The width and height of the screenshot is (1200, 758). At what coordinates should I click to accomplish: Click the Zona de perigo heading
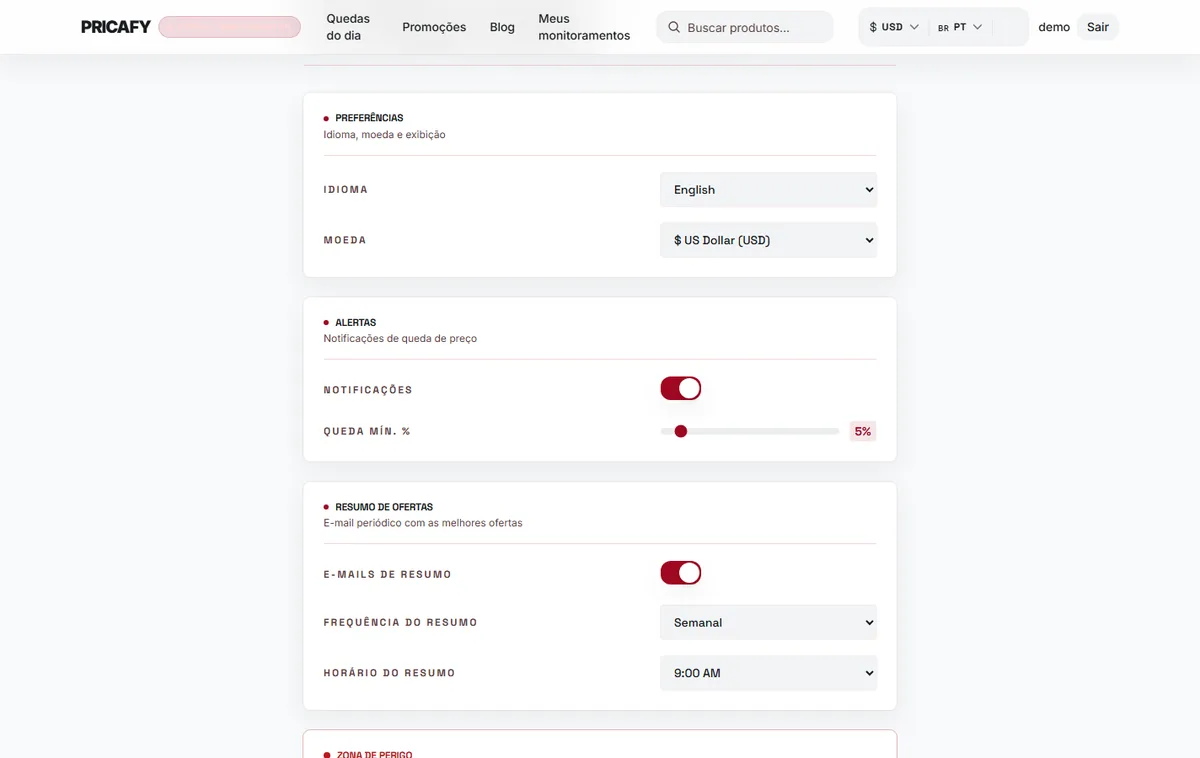click(x=373, y=754)
